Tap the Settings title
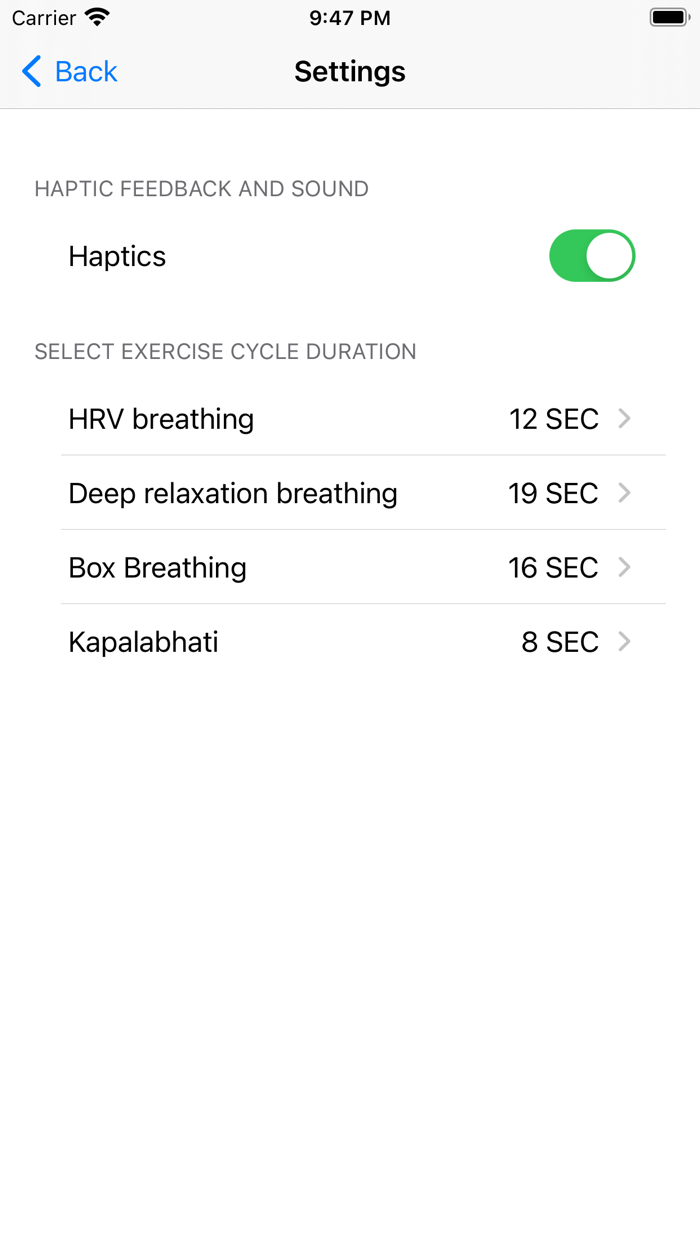 tap(350, 71)
